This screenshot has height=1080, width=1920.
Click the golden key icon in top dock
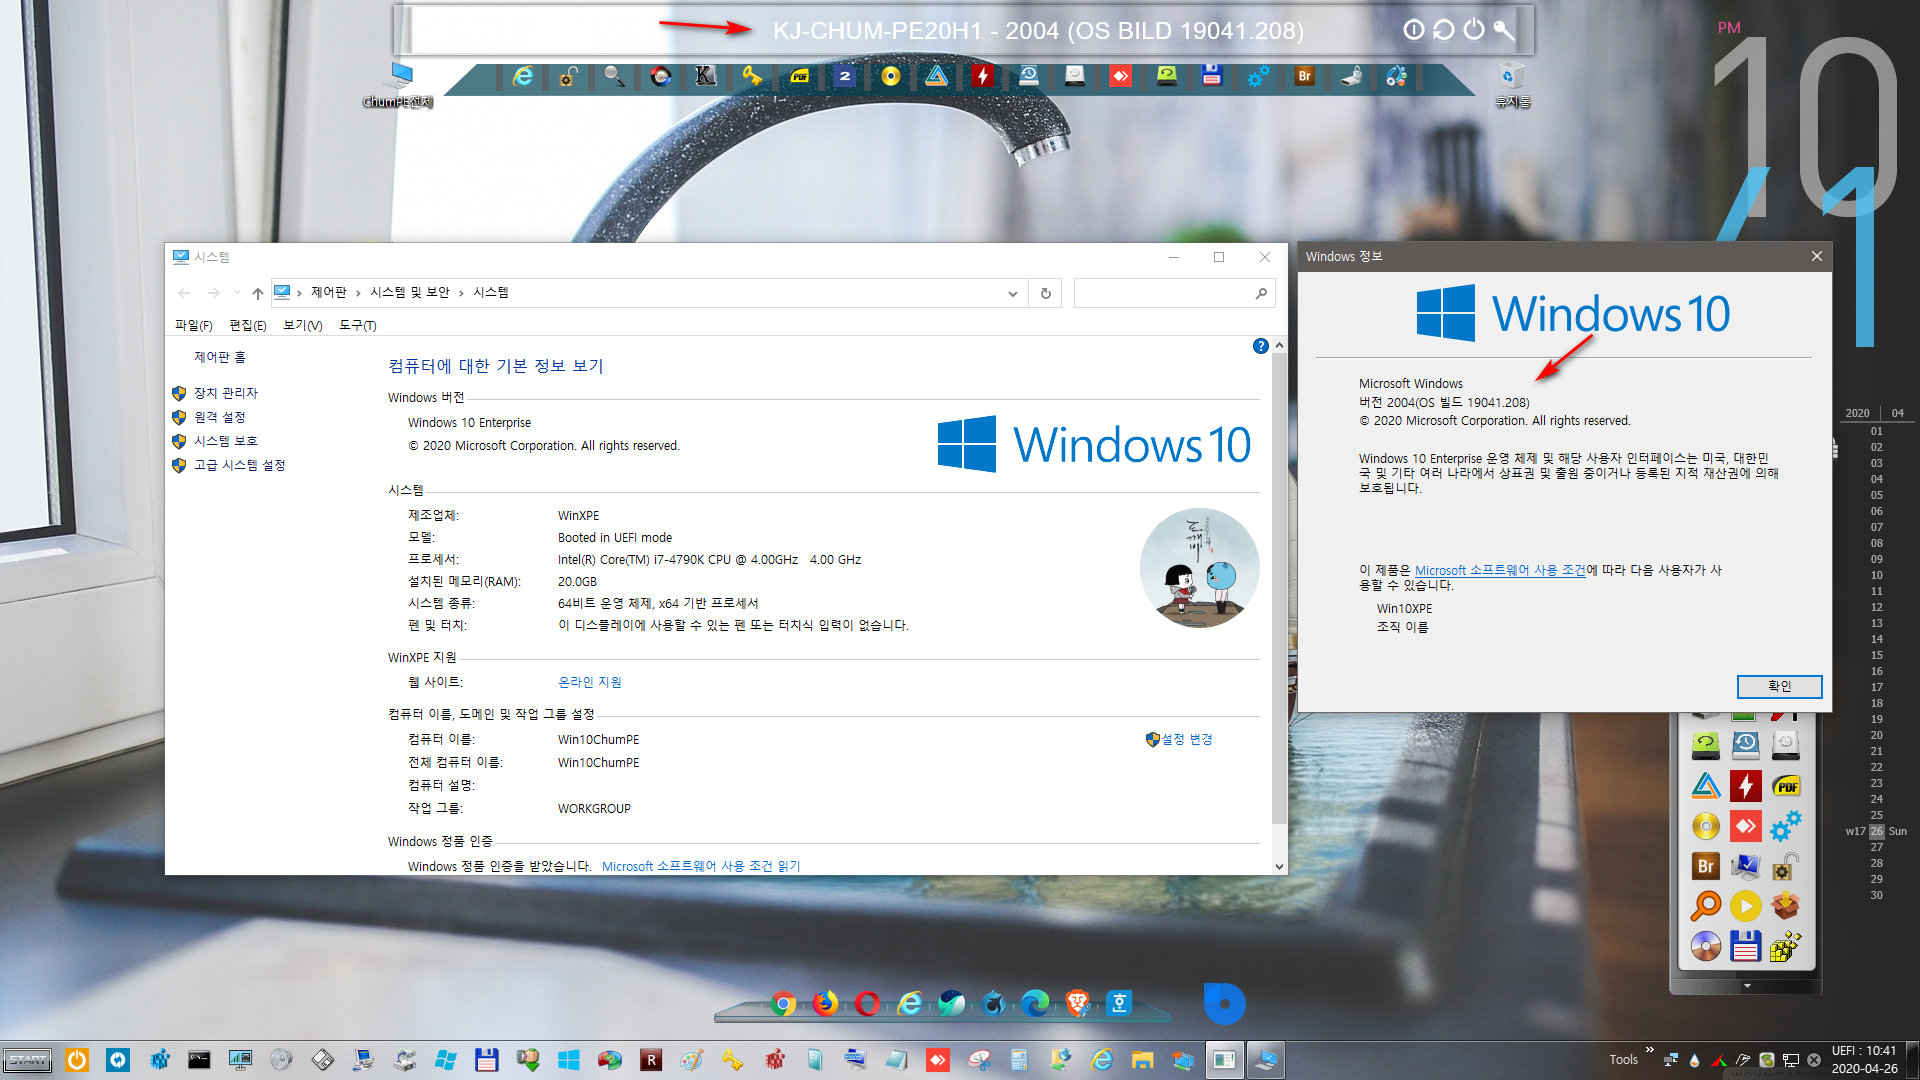[752, 76]
